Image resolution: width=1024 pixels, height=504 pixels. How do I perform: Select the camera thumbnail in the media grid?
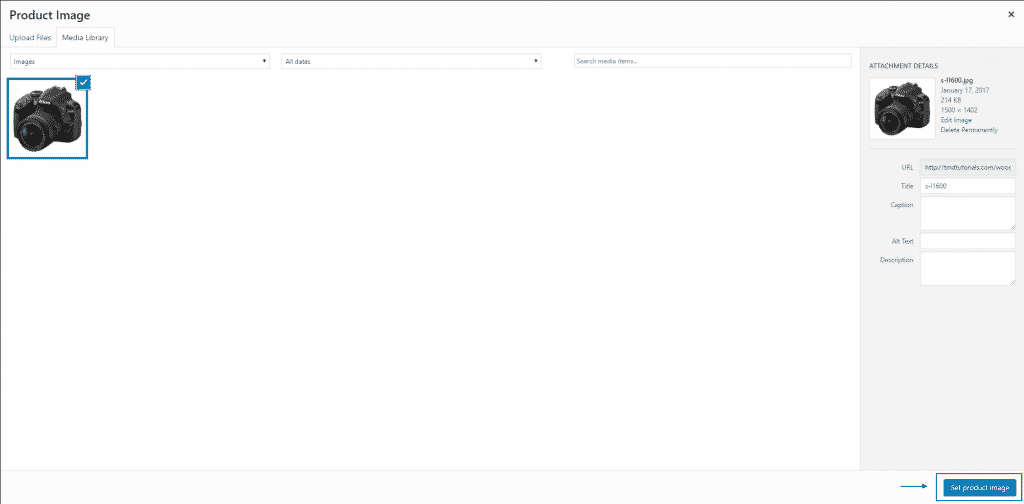click(47, 119)
